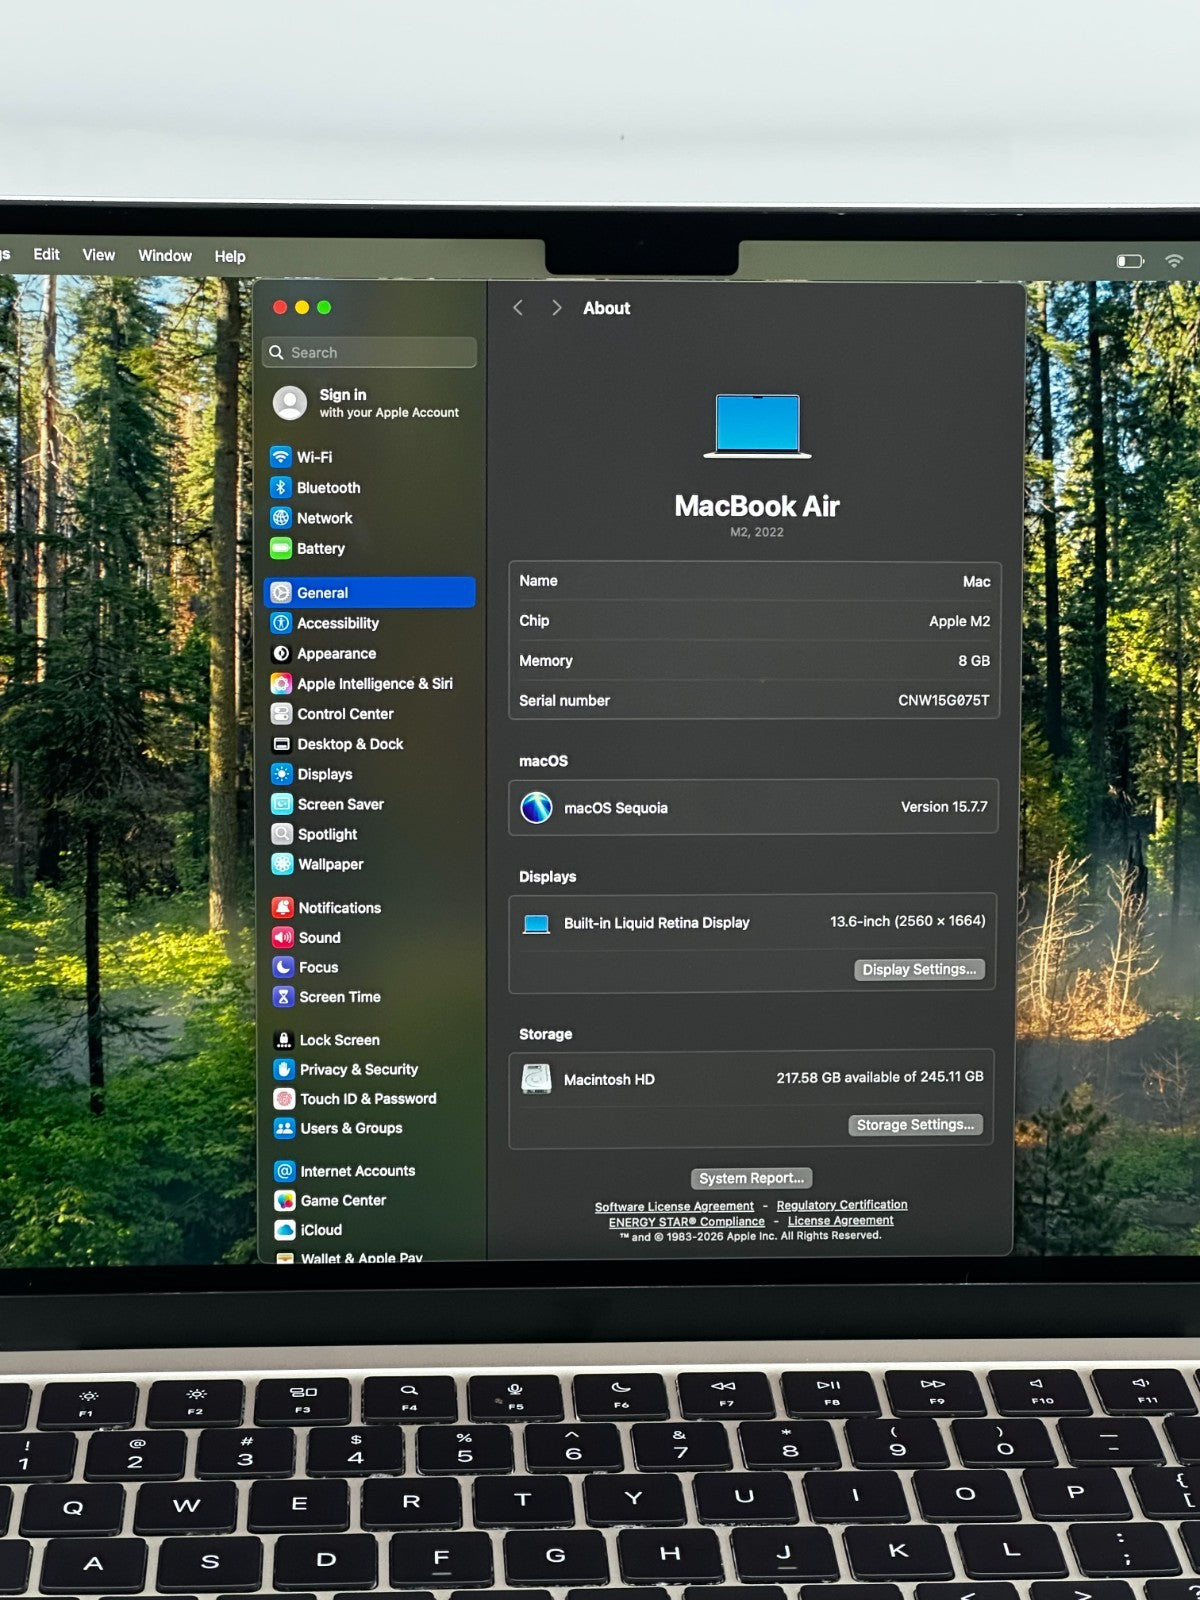
Task: Open the Game Center icon
Action: point(285,1200)
